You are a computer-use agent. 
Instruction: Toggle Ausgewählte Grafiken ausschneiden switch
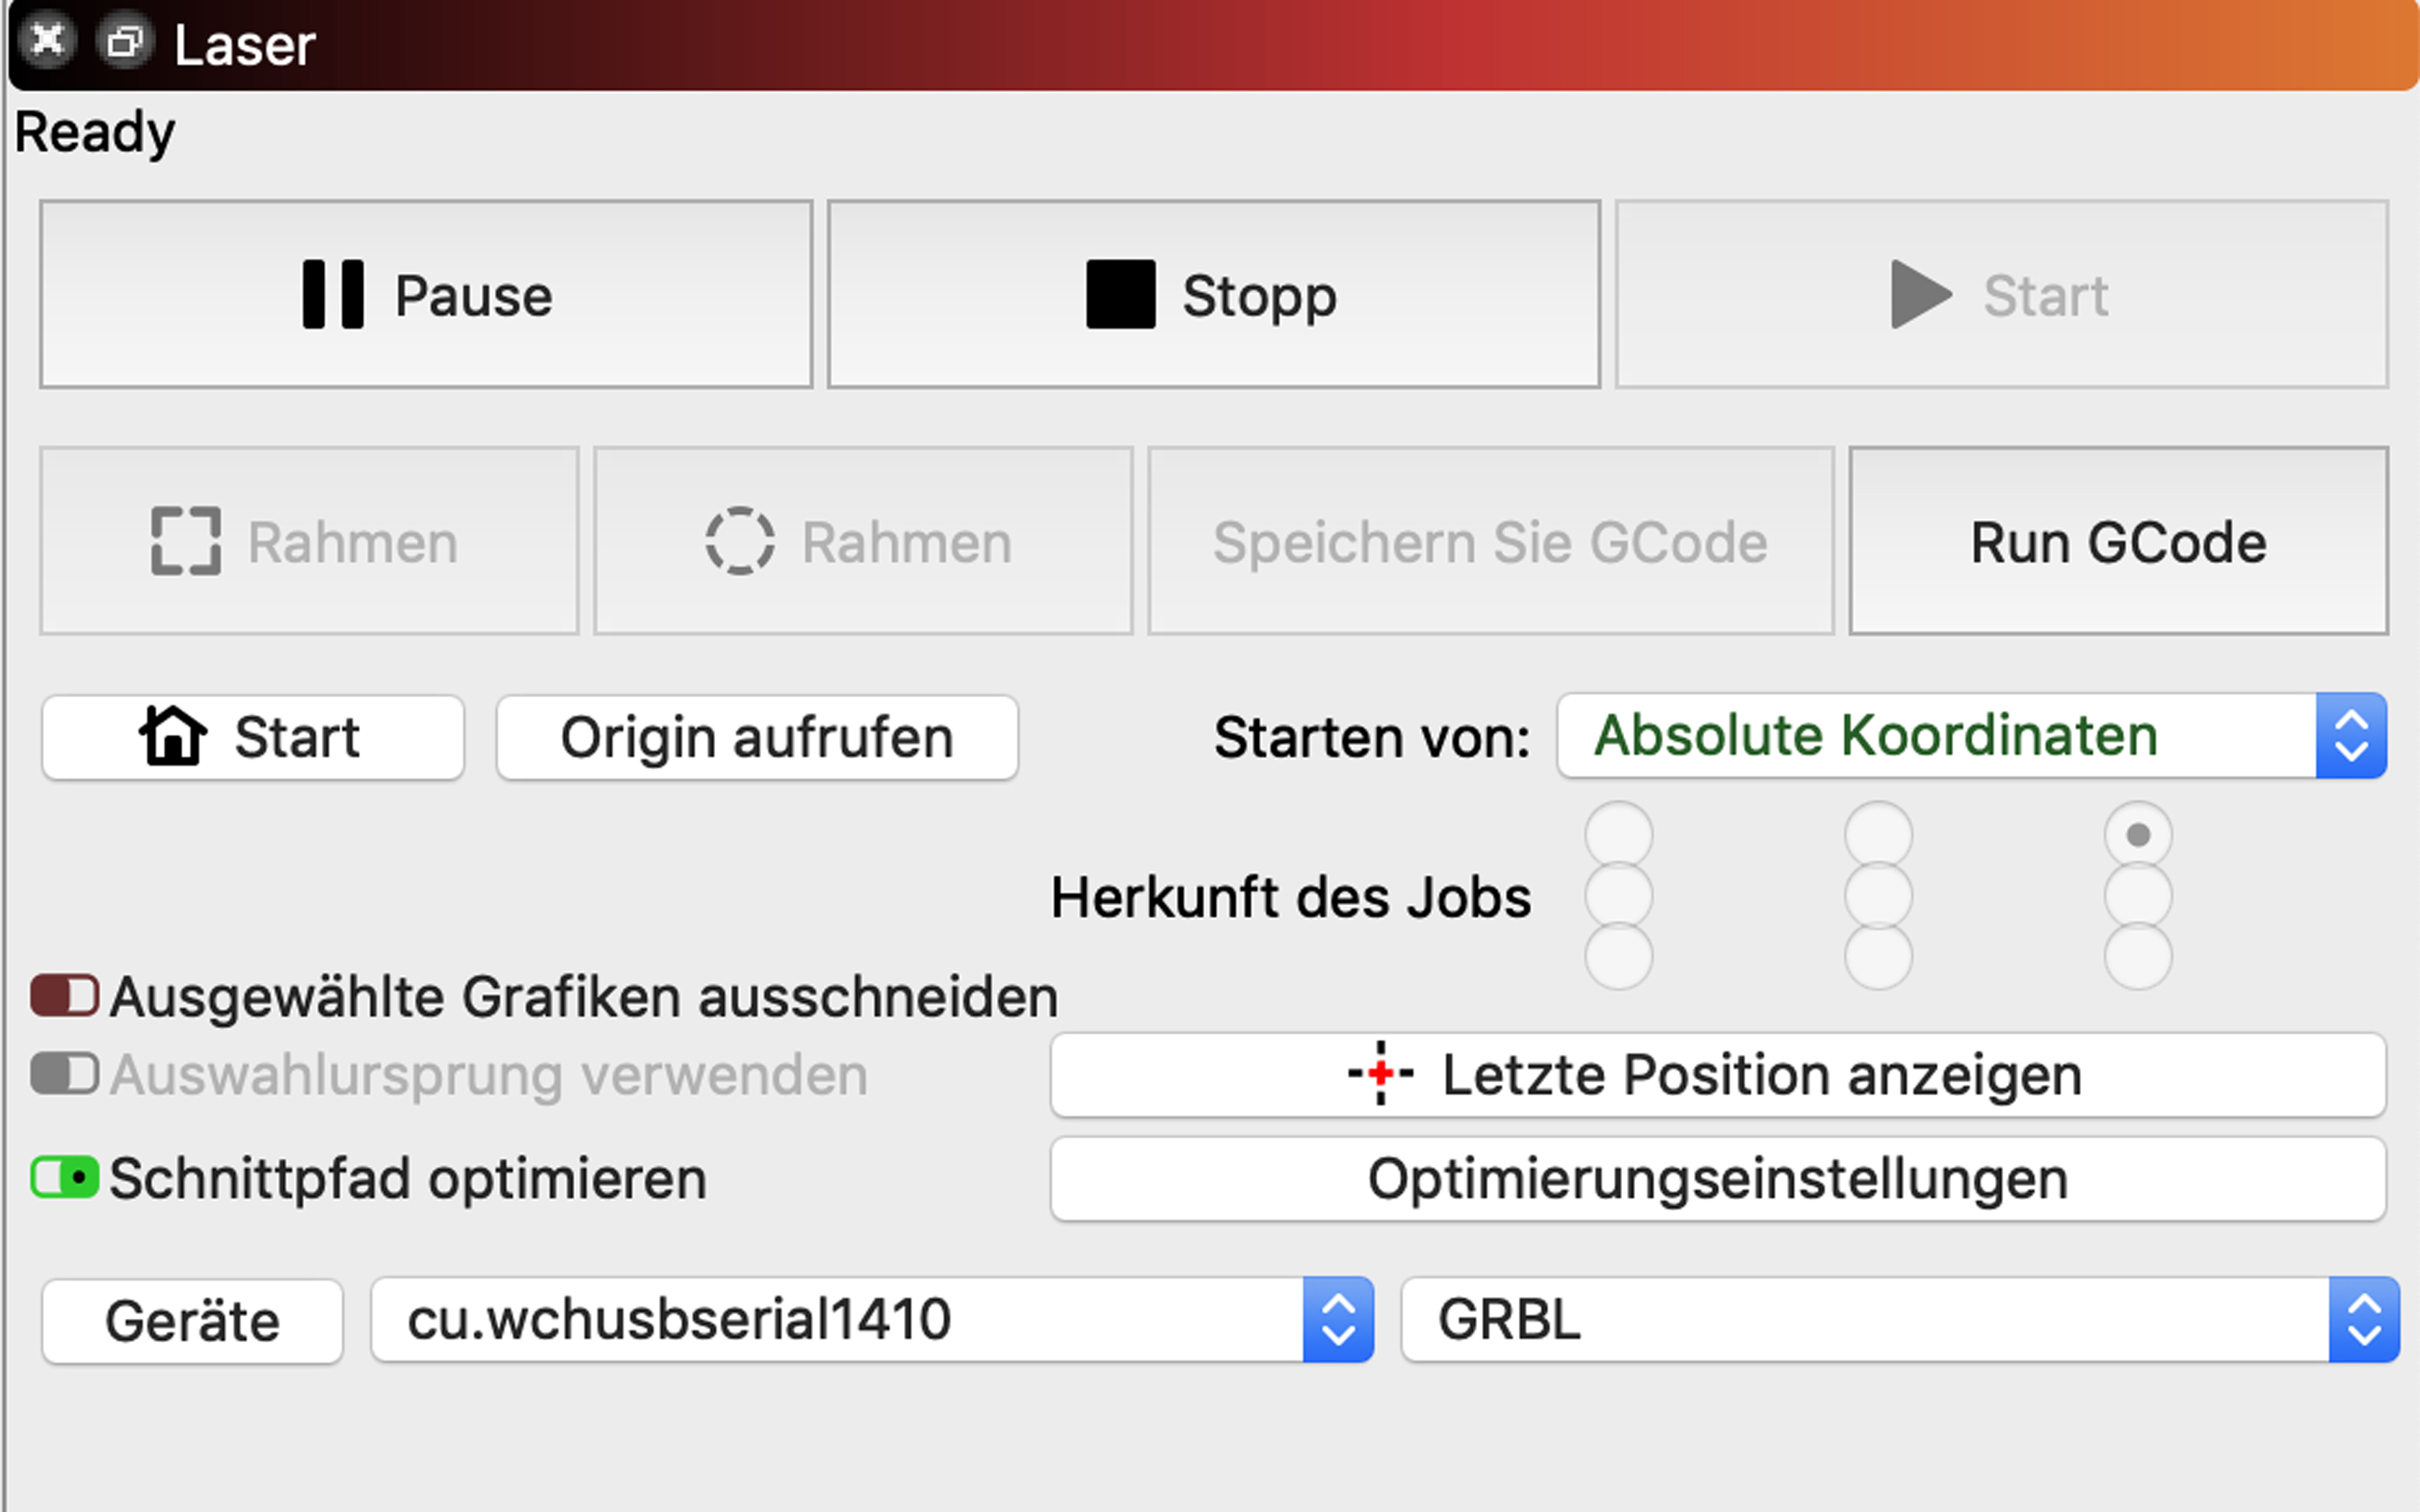pos(65,996)
